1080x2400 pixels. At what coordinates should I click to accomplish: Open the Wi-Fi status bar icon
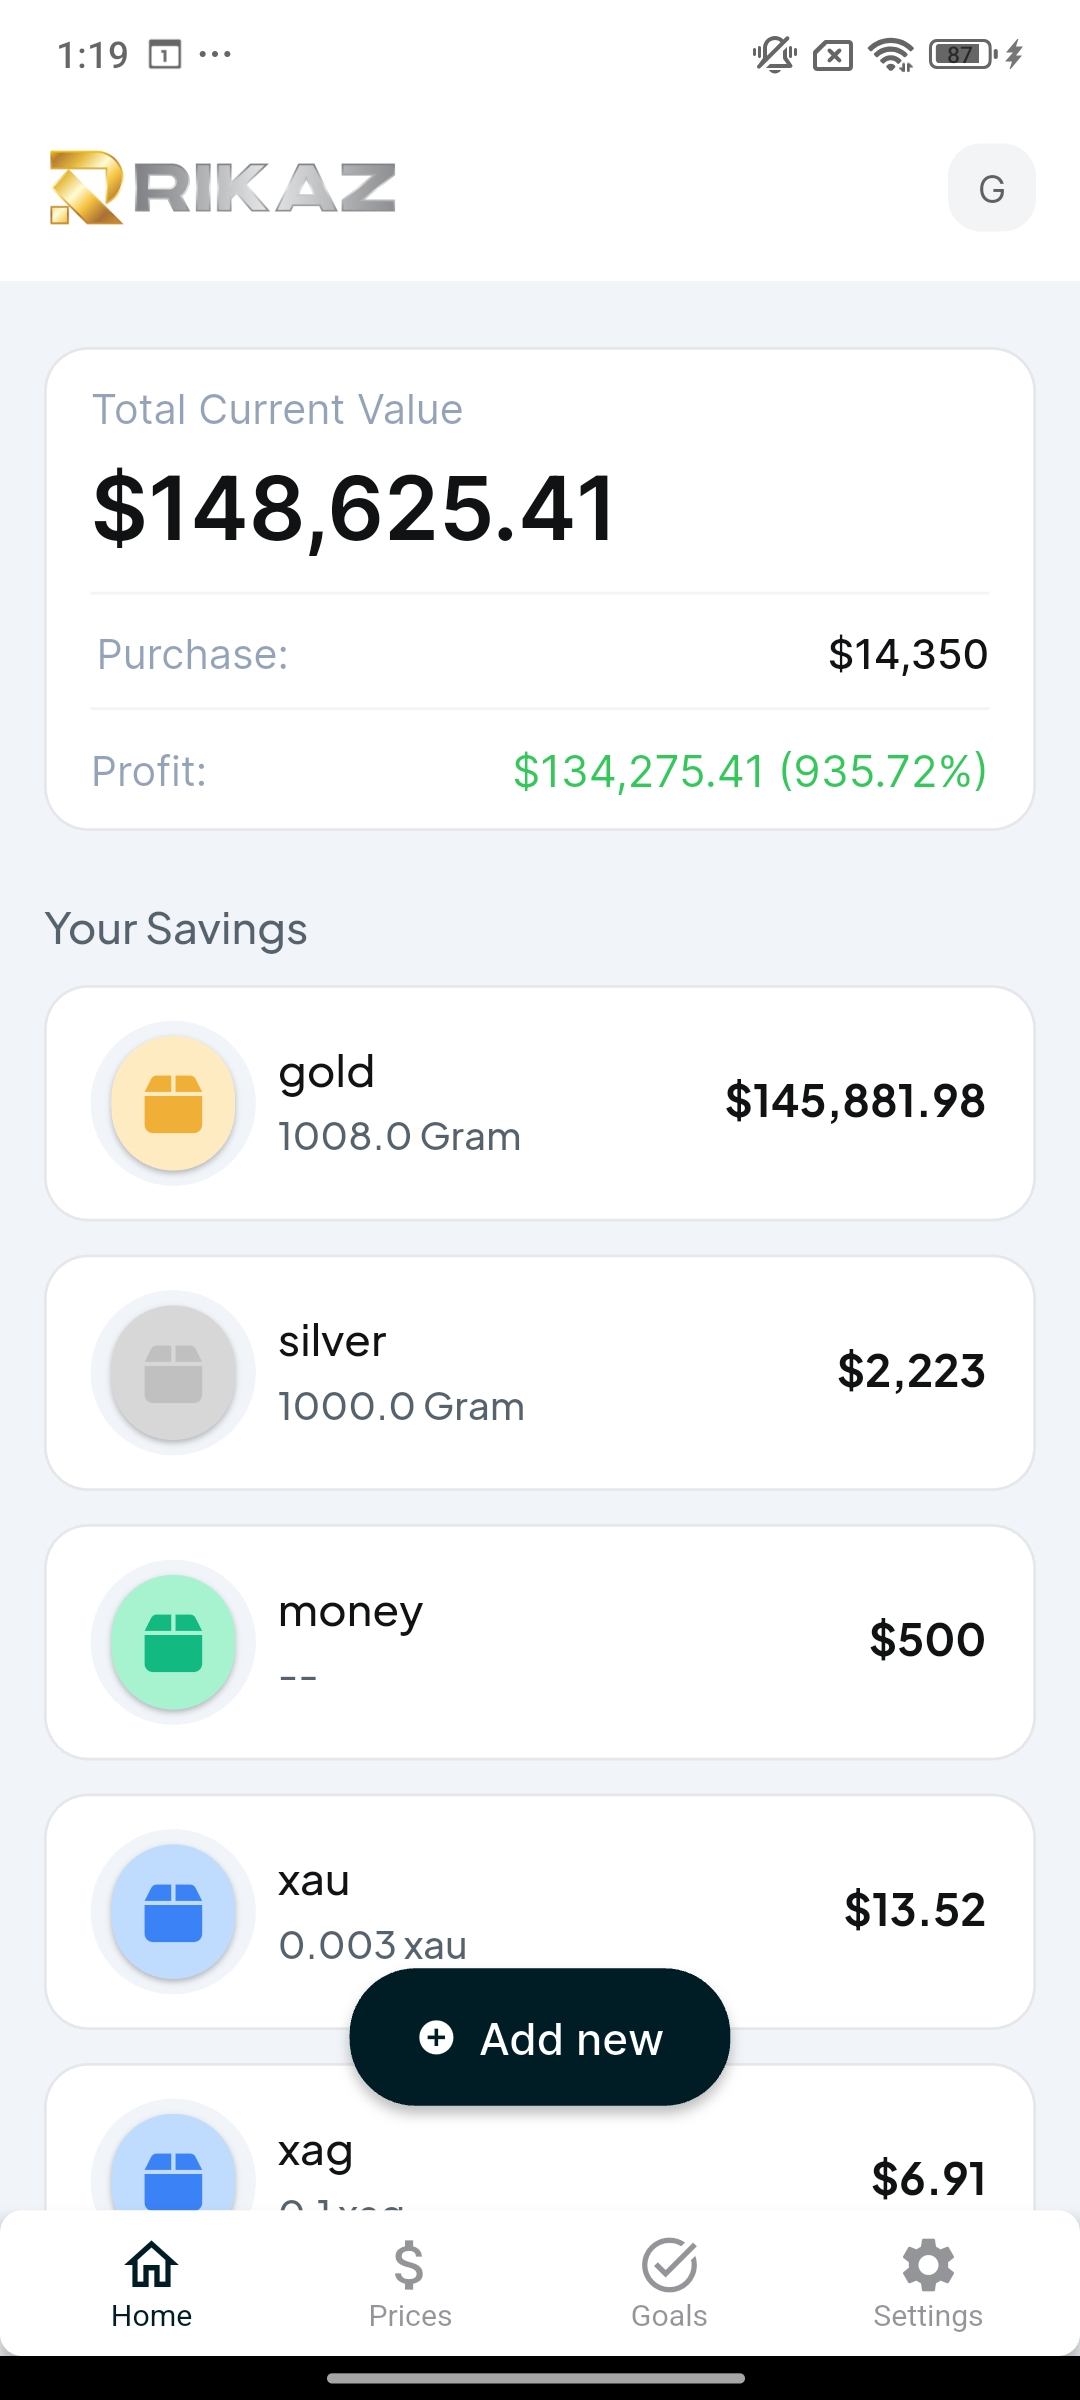coord(890,54)
